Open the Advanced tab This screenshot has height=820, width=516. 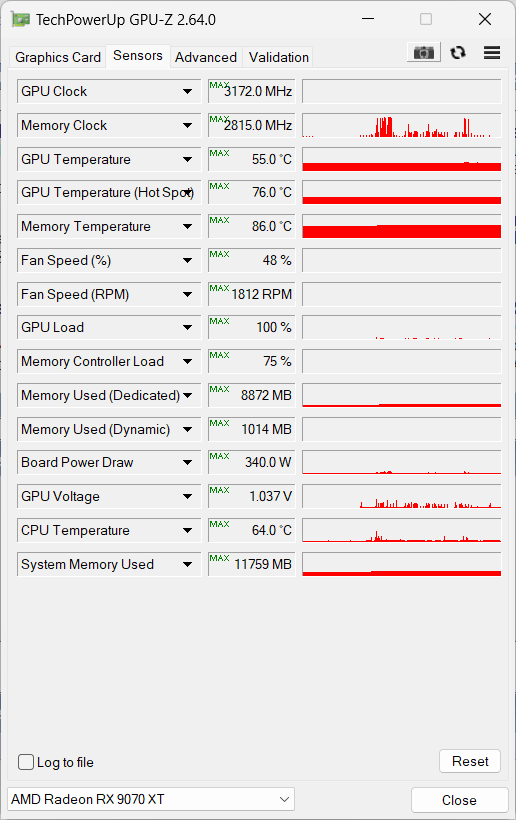(x=206, y=57)
